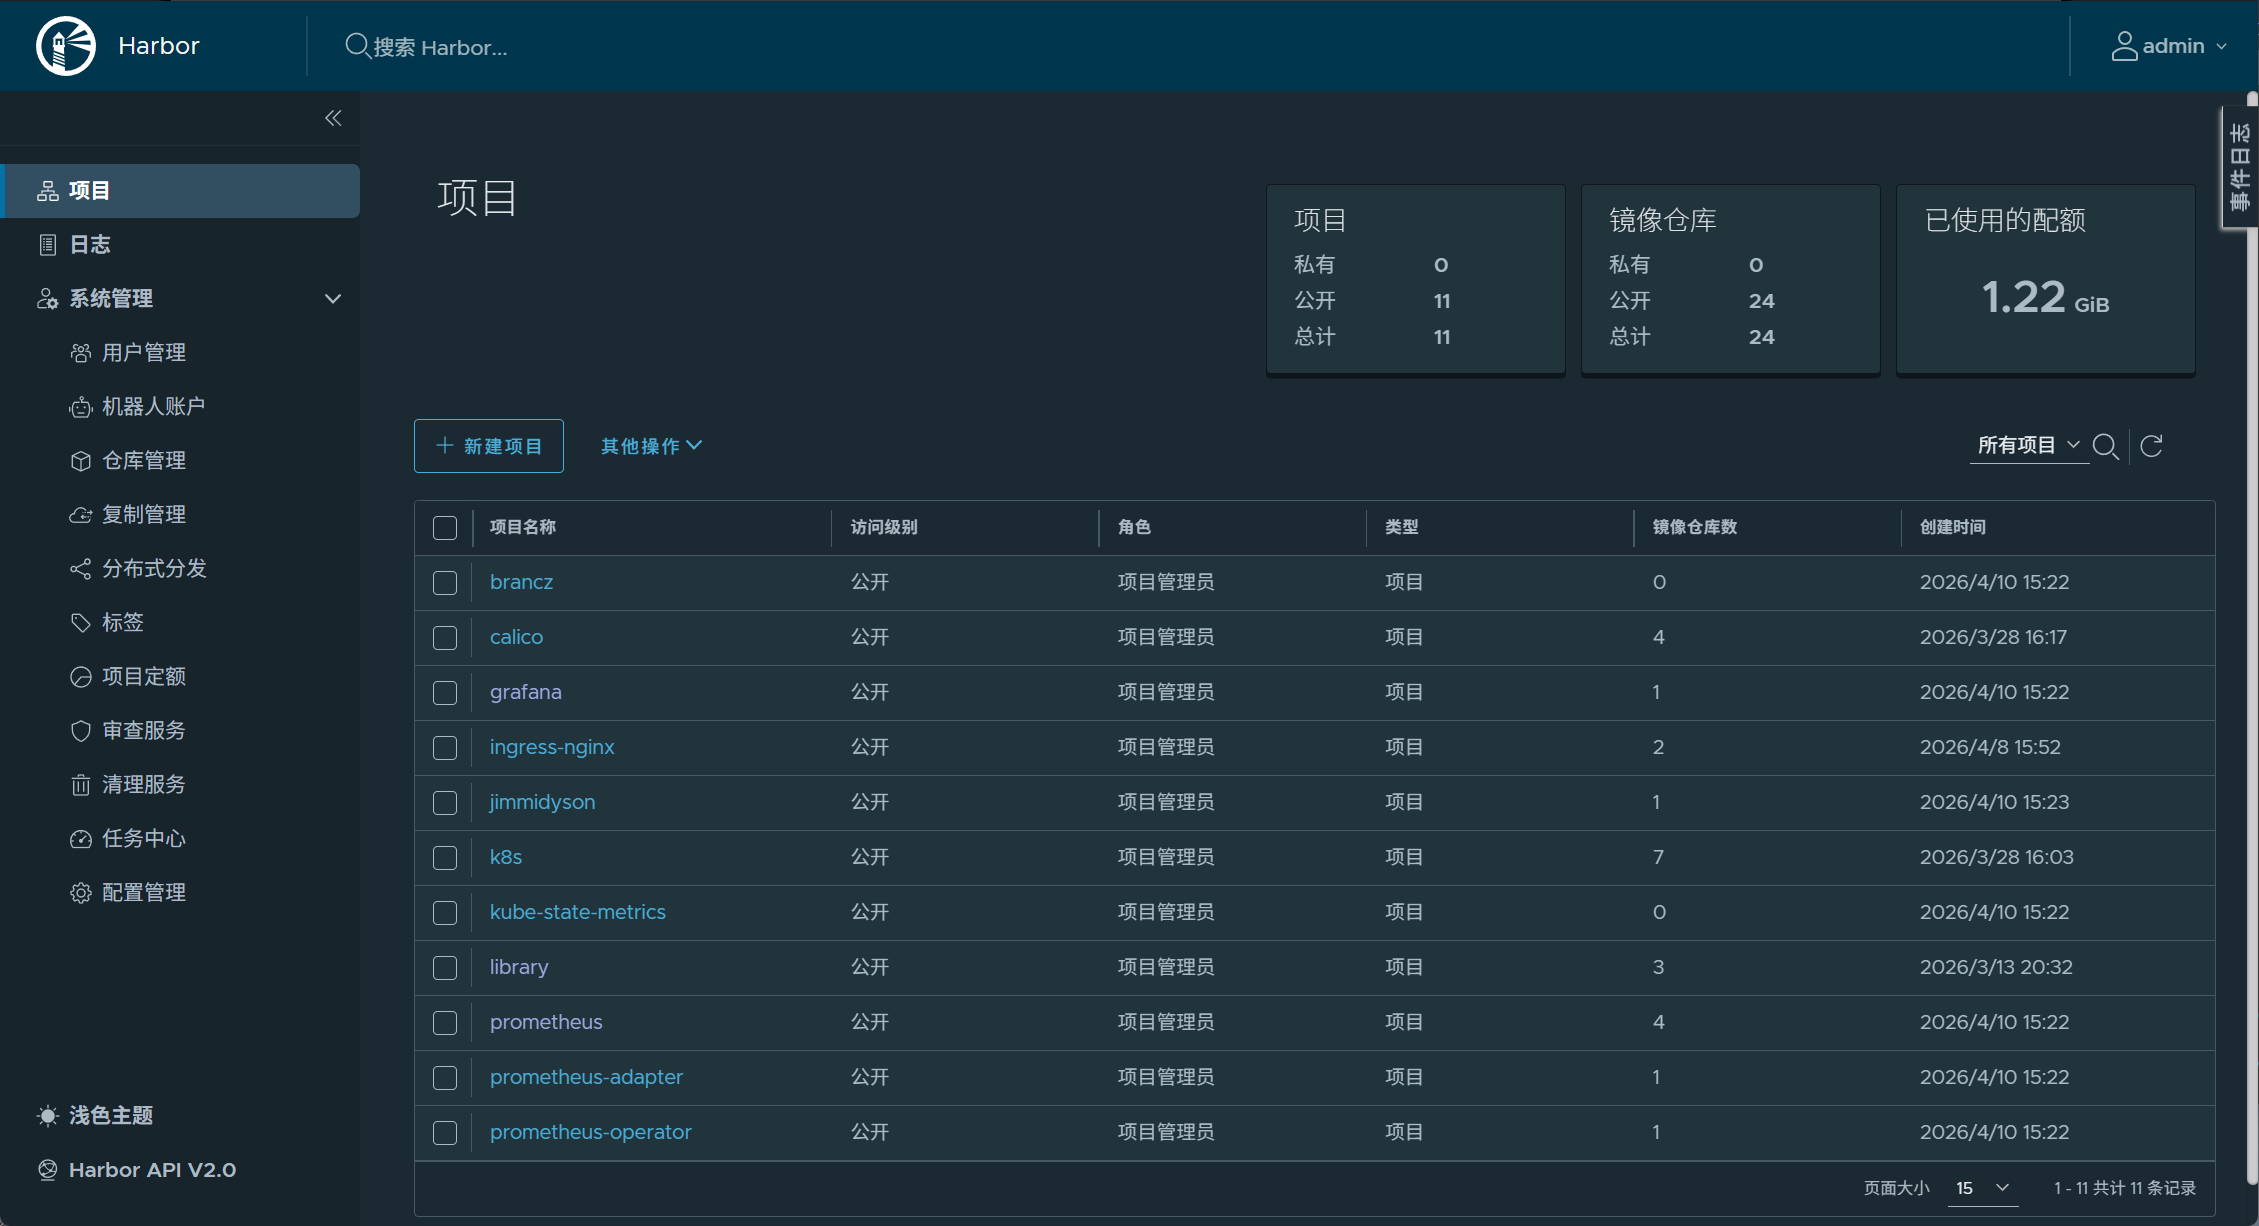The height and width of the screenshot is (1226, 2259).
Task: Click the Harbor lighthouse logo
Action: point(66,46)
